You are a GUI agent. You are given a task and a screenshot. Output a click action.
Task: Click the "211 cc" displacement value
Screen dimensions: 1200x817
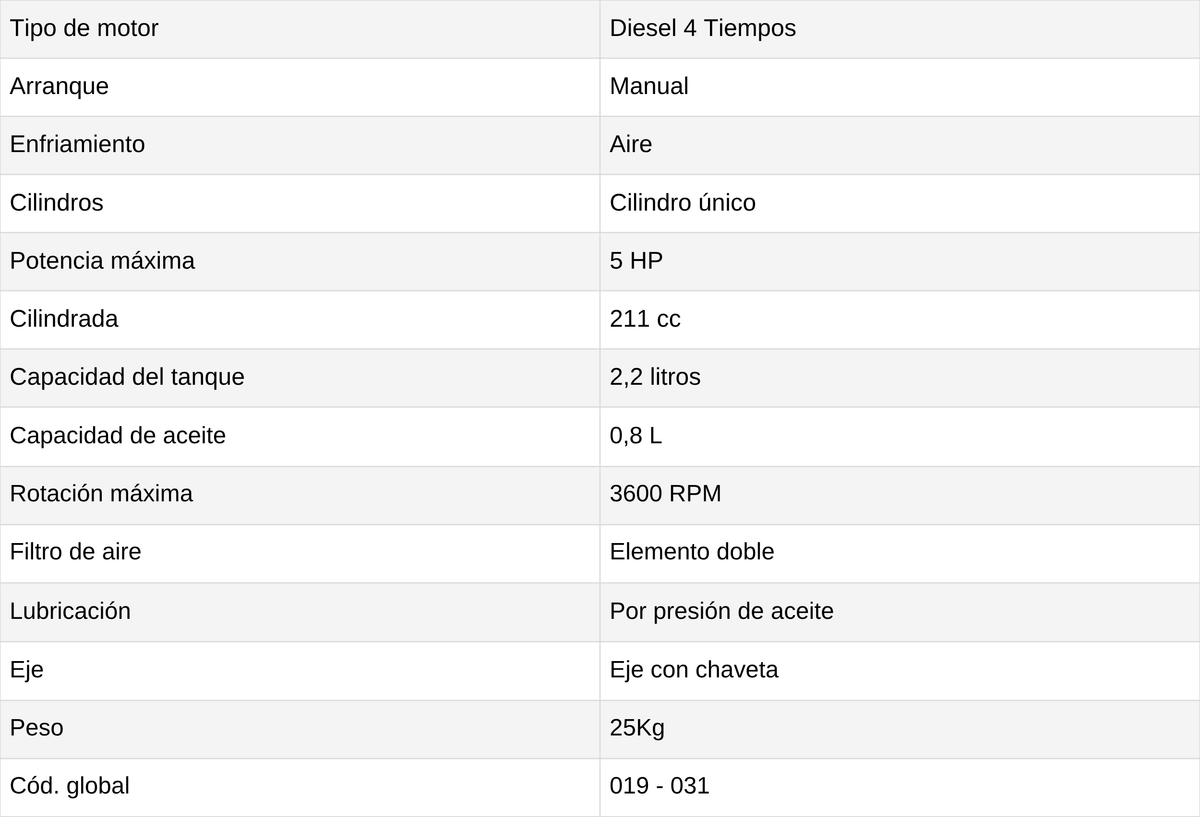pos(645,319)
